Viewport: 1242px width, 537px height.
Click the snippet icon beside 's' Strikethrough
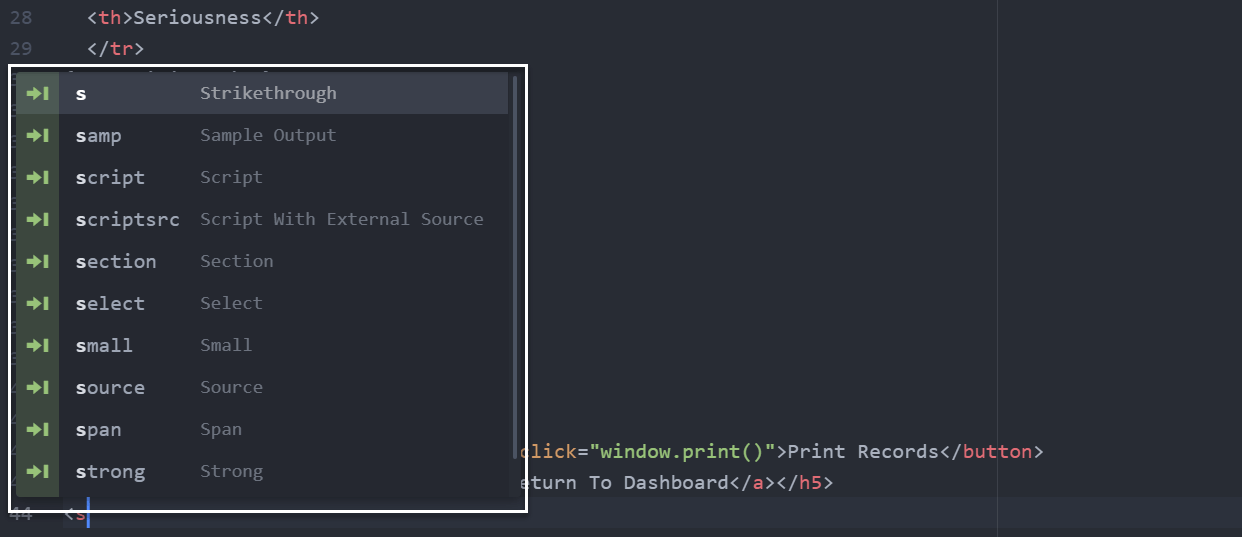(38, 93)
